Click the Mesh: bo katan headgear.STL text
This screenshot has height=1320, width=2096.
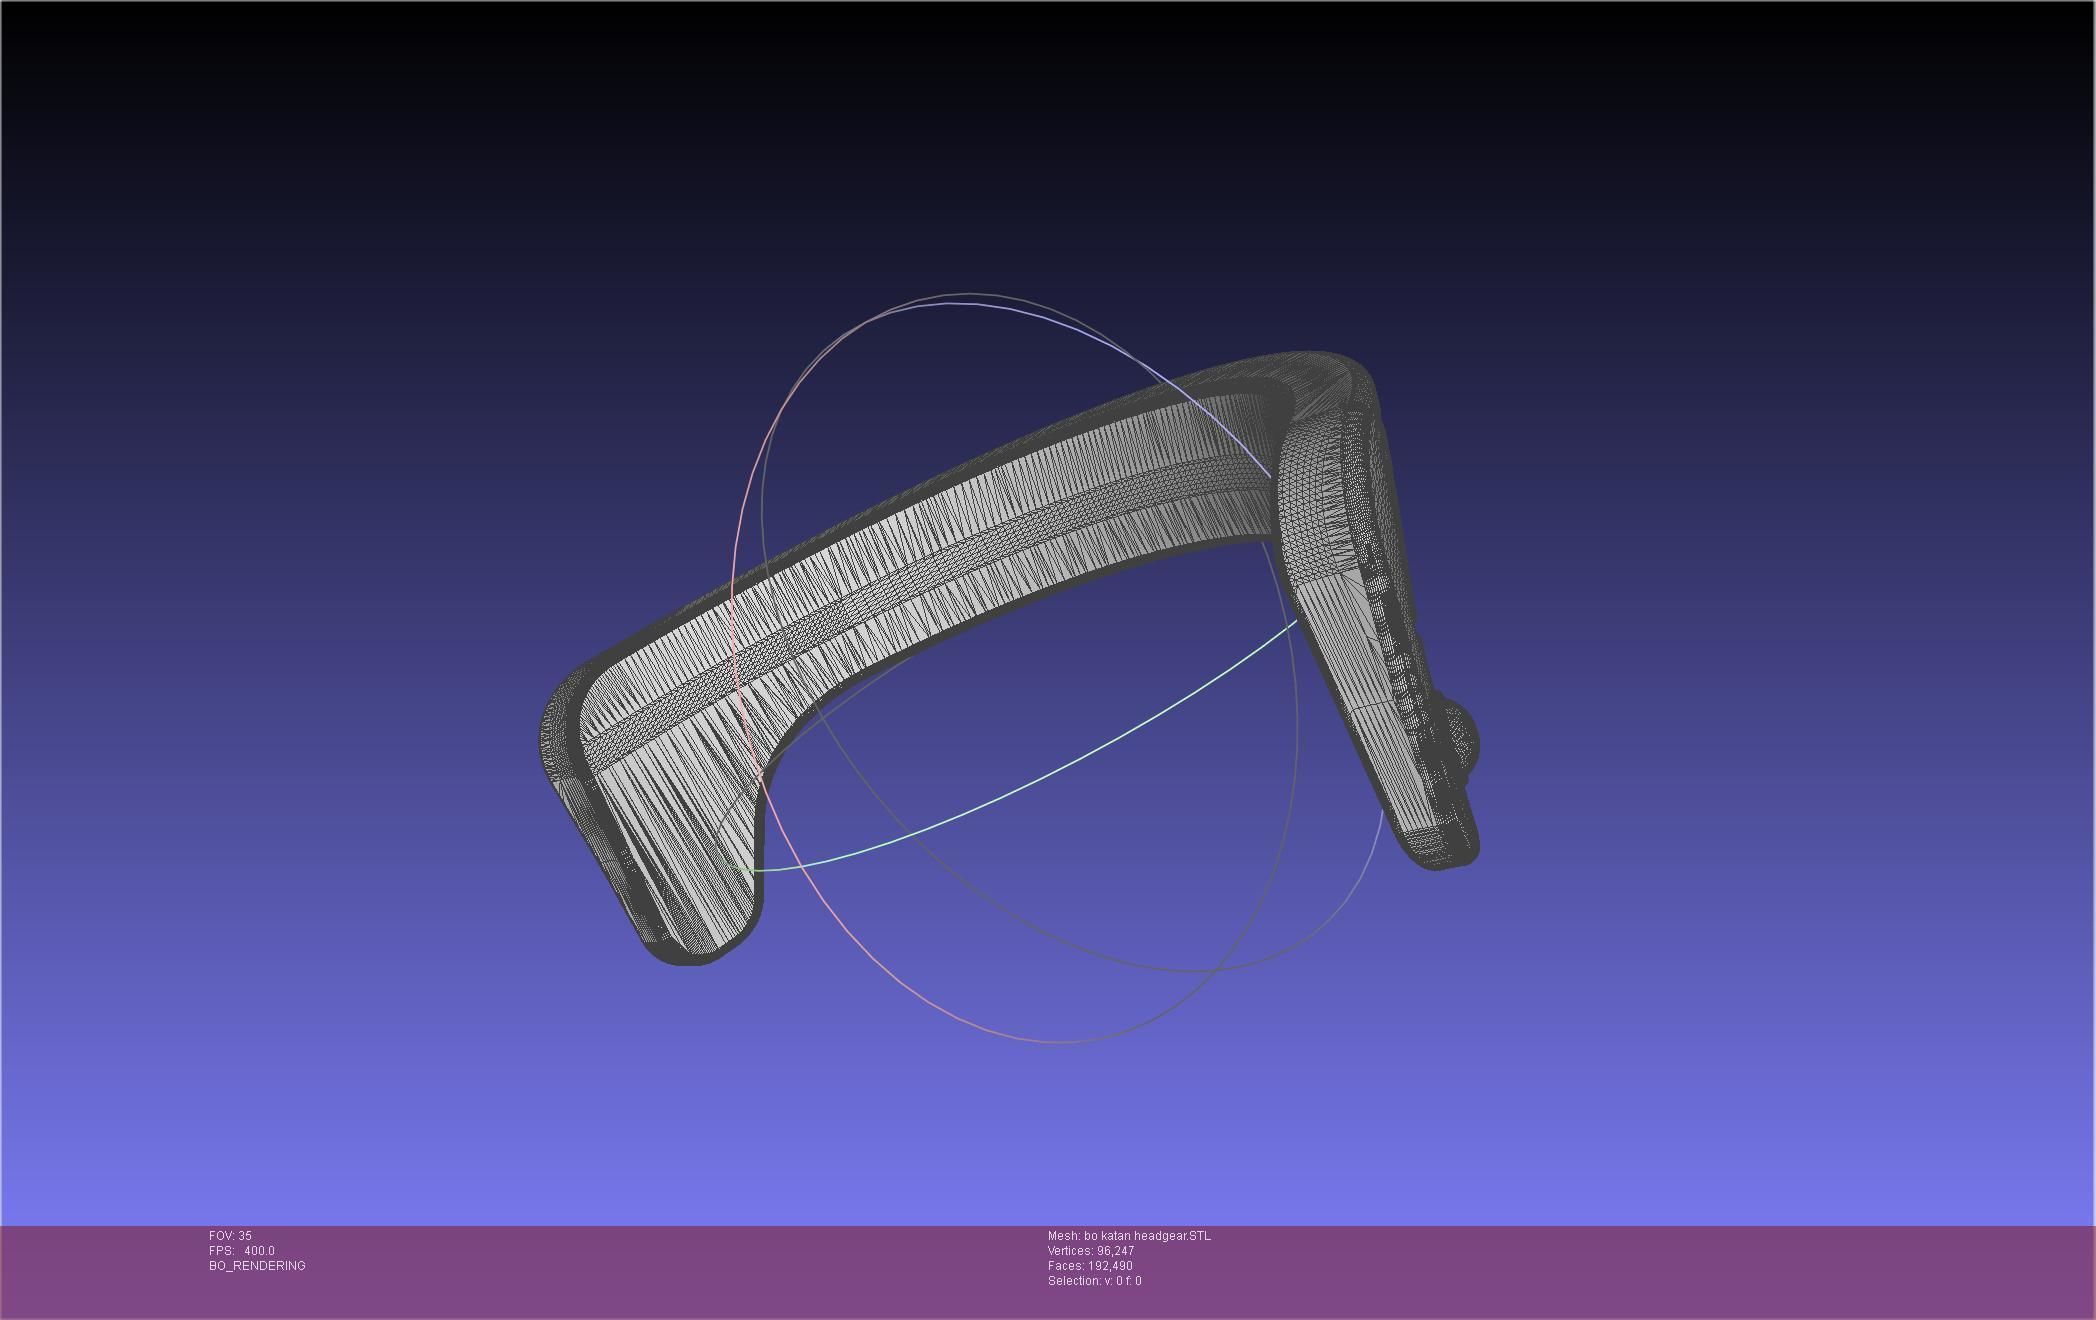point(1129,1236)
